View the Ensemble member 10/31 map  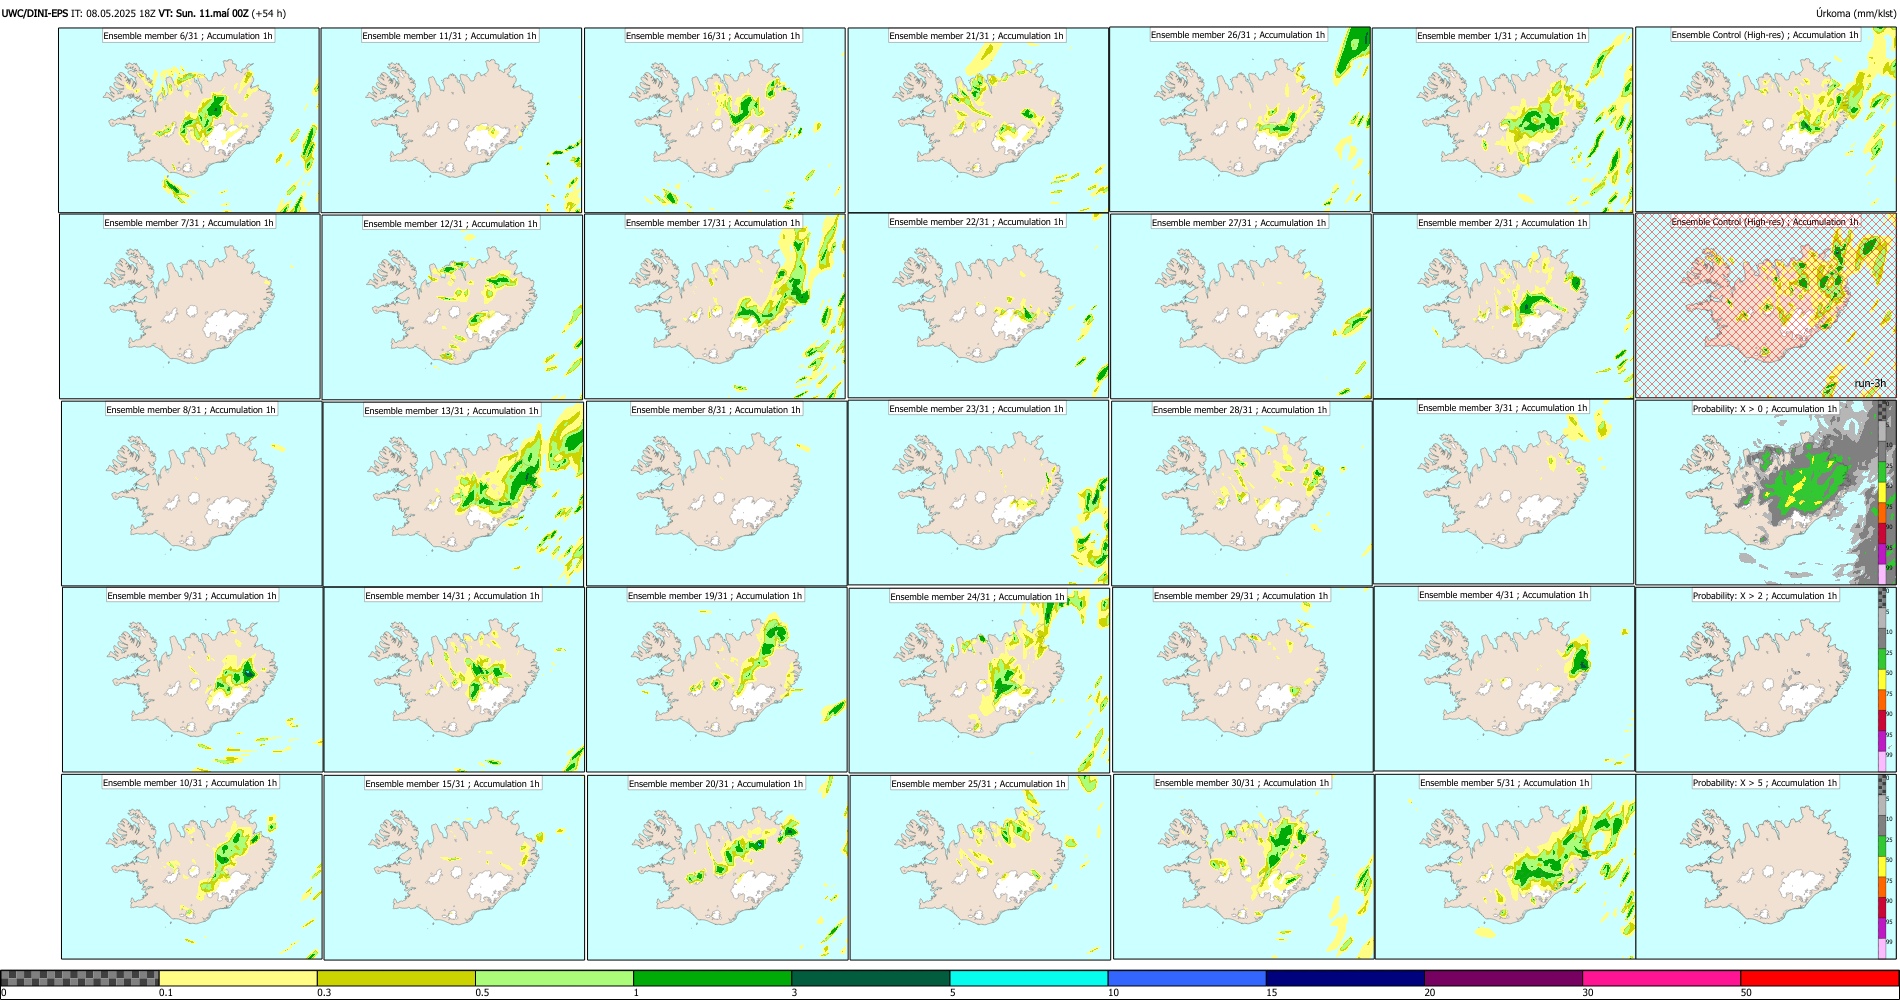(191, 867)
